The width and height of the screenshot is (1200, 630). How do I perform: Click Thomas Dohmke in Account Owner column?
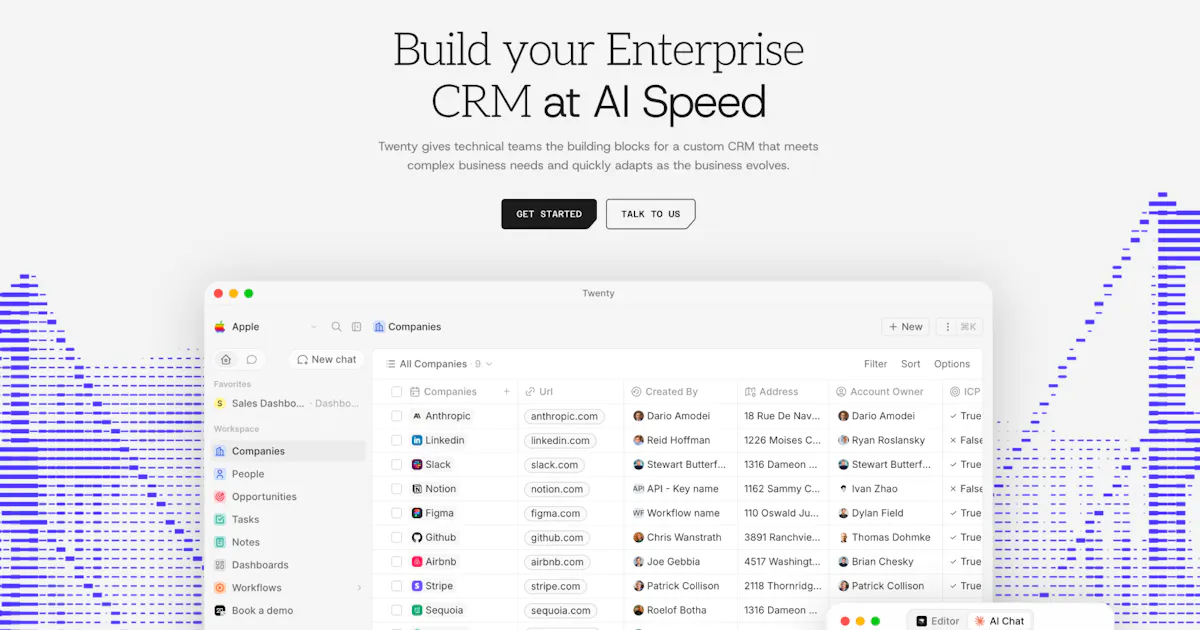(x=884, y=538)
